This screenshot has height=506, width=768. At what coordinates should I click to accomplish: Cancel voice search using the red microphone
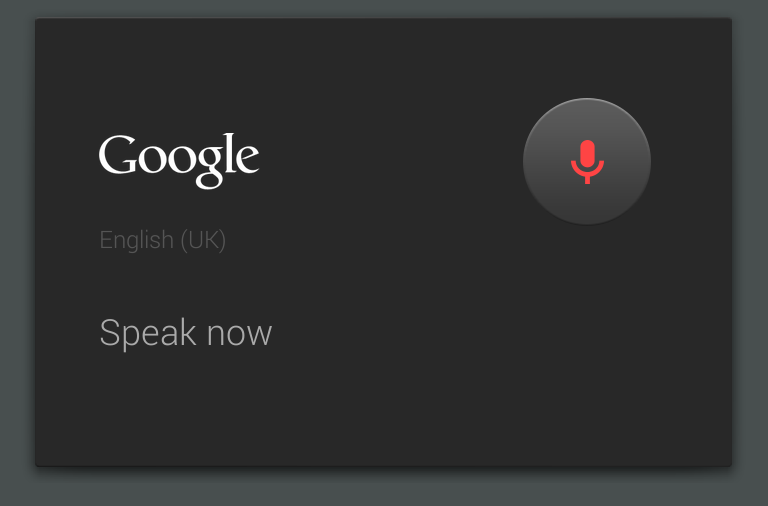[x=587, y=161]
